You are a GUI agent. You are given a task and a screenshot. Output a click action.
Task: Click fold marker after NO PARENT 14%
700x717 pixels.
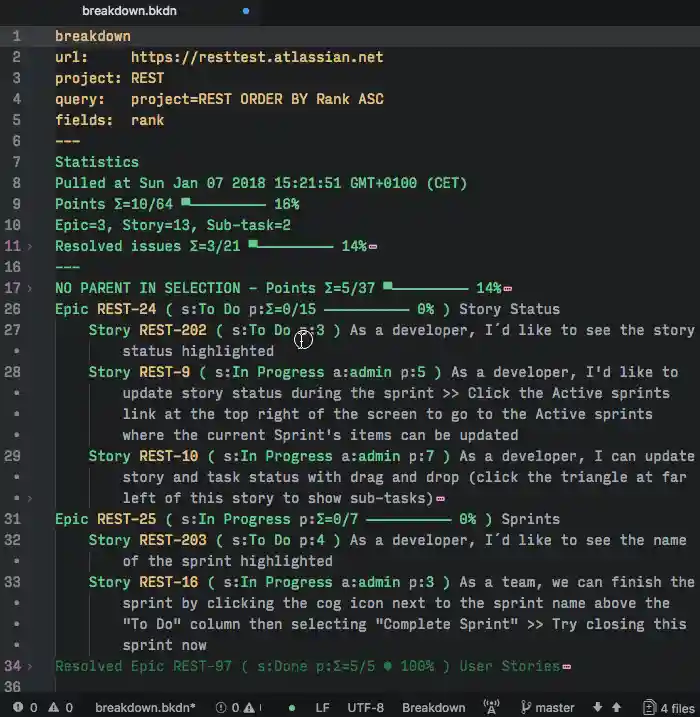508,289
